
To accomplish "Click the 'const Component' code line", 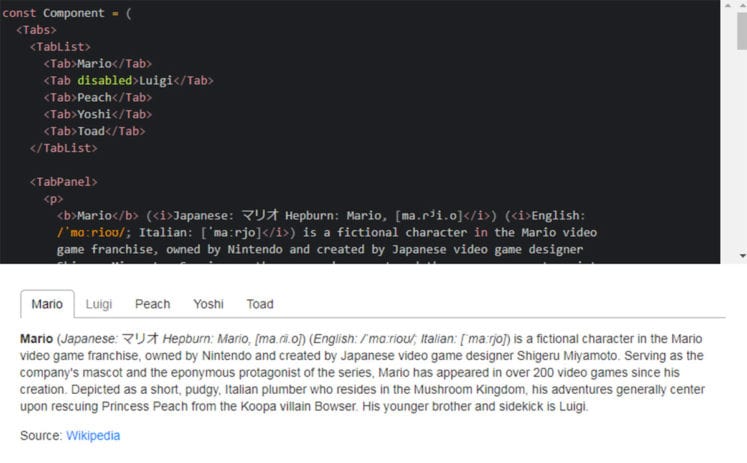I will tap(67, 14).
